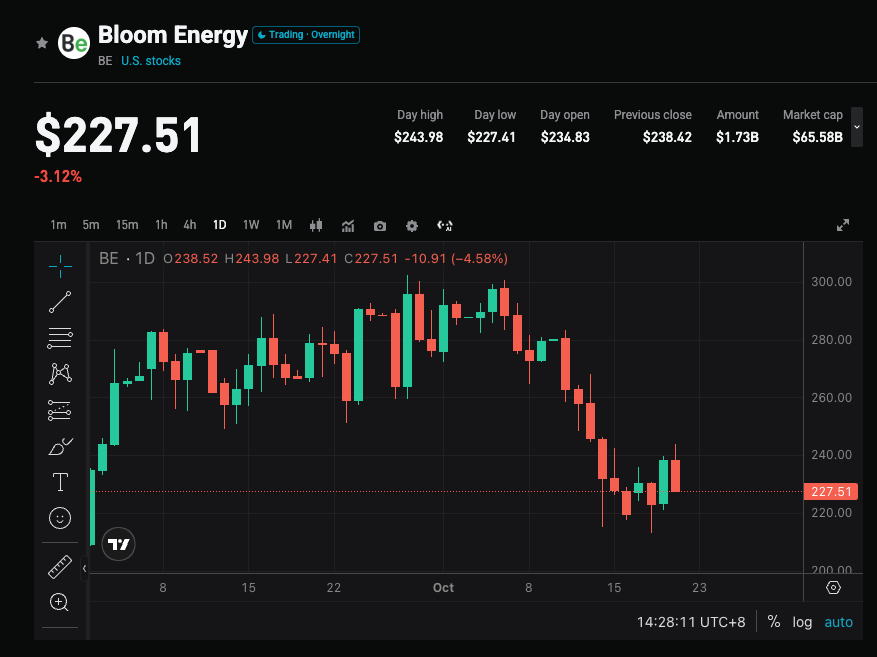Click the BE 1D chart legend title
This screenshot has height=657, width=877.
[126, 258]
